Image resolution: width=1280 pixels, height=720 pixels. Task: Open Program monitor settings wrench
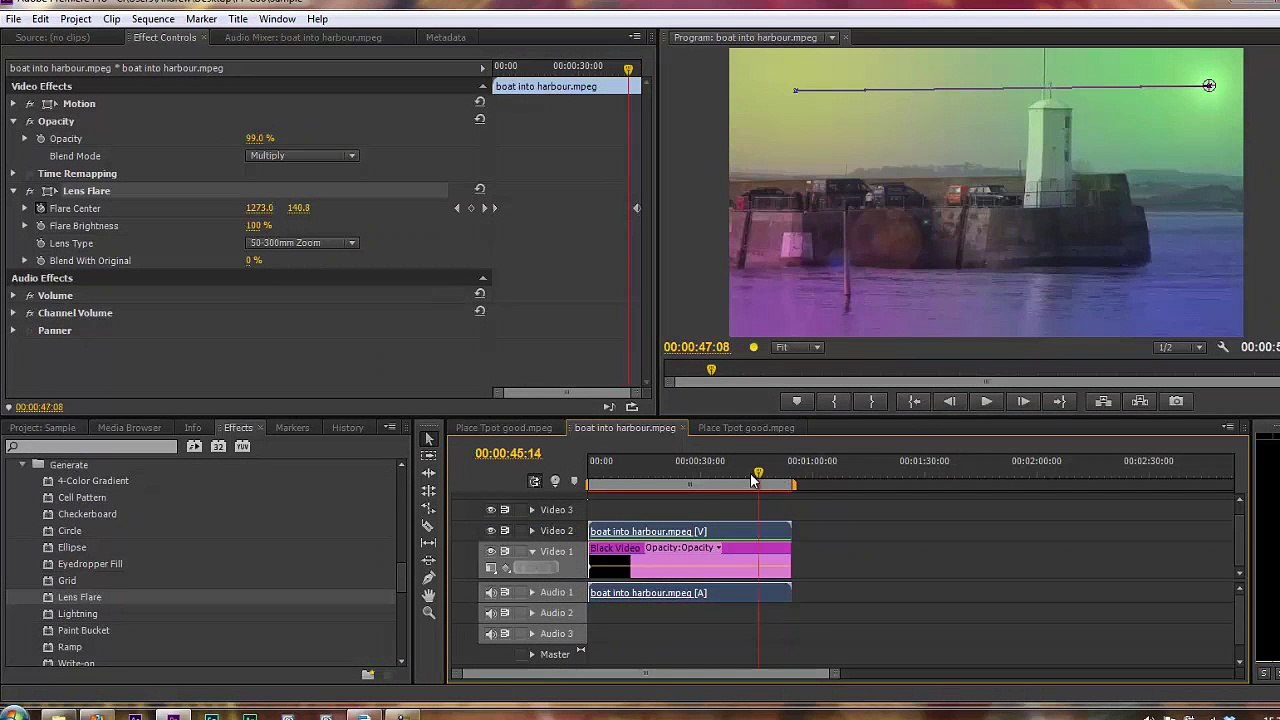(1223, 347)
